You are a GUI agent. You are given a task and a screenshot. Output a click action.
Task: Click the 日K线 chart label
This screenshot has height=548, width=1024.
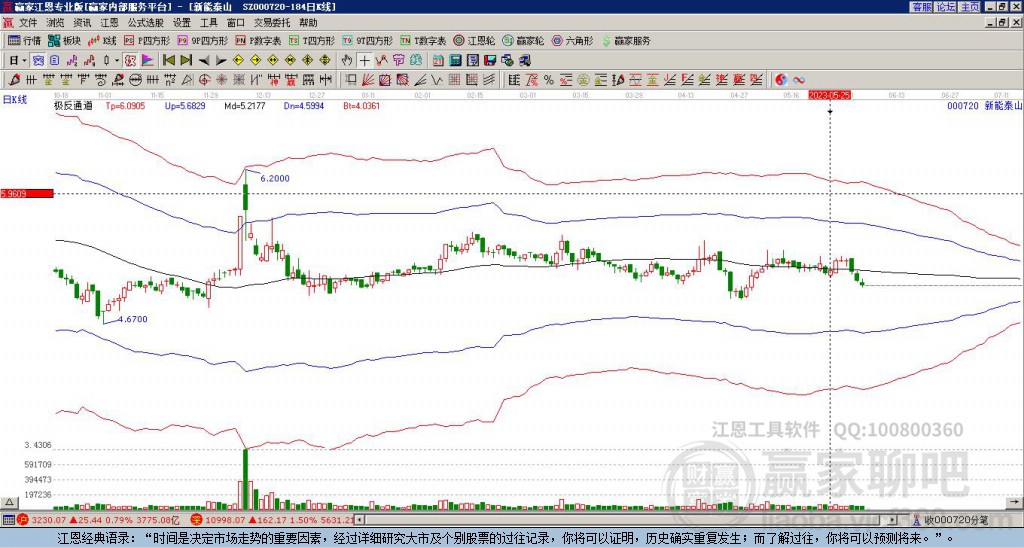pos(14,99)
